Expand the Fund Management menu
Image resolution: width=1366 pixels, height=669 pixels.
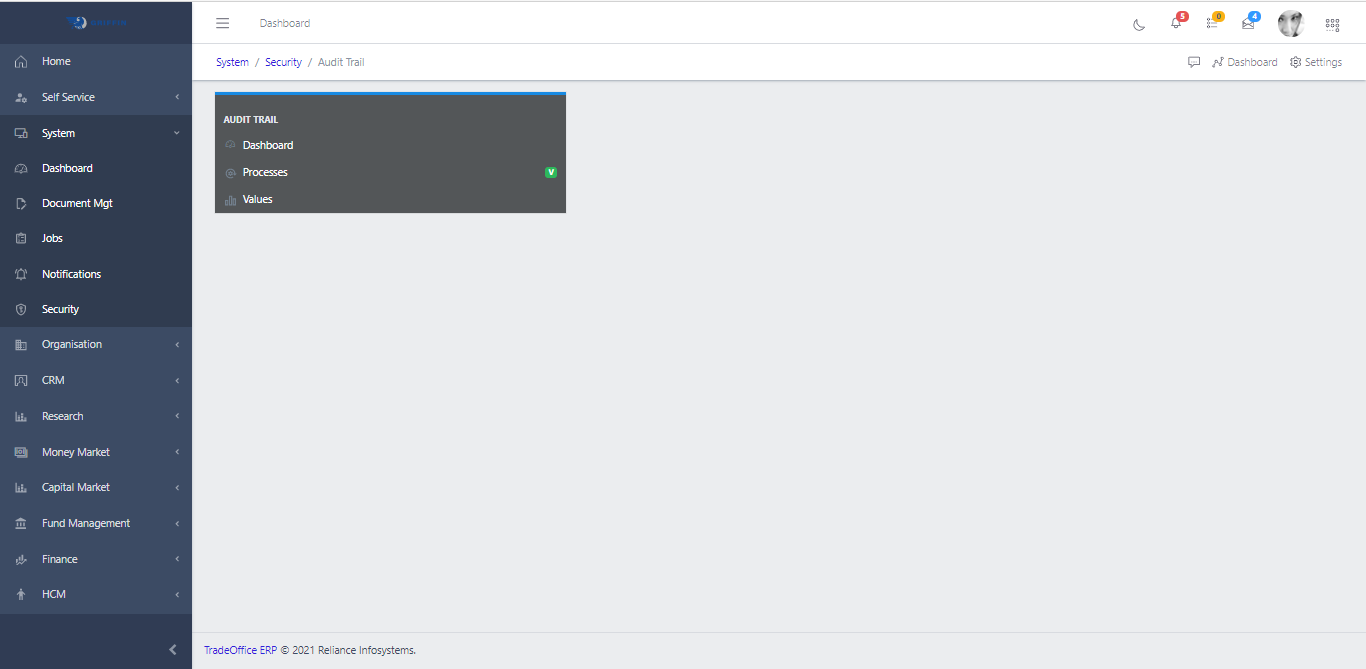click(86, 523)
